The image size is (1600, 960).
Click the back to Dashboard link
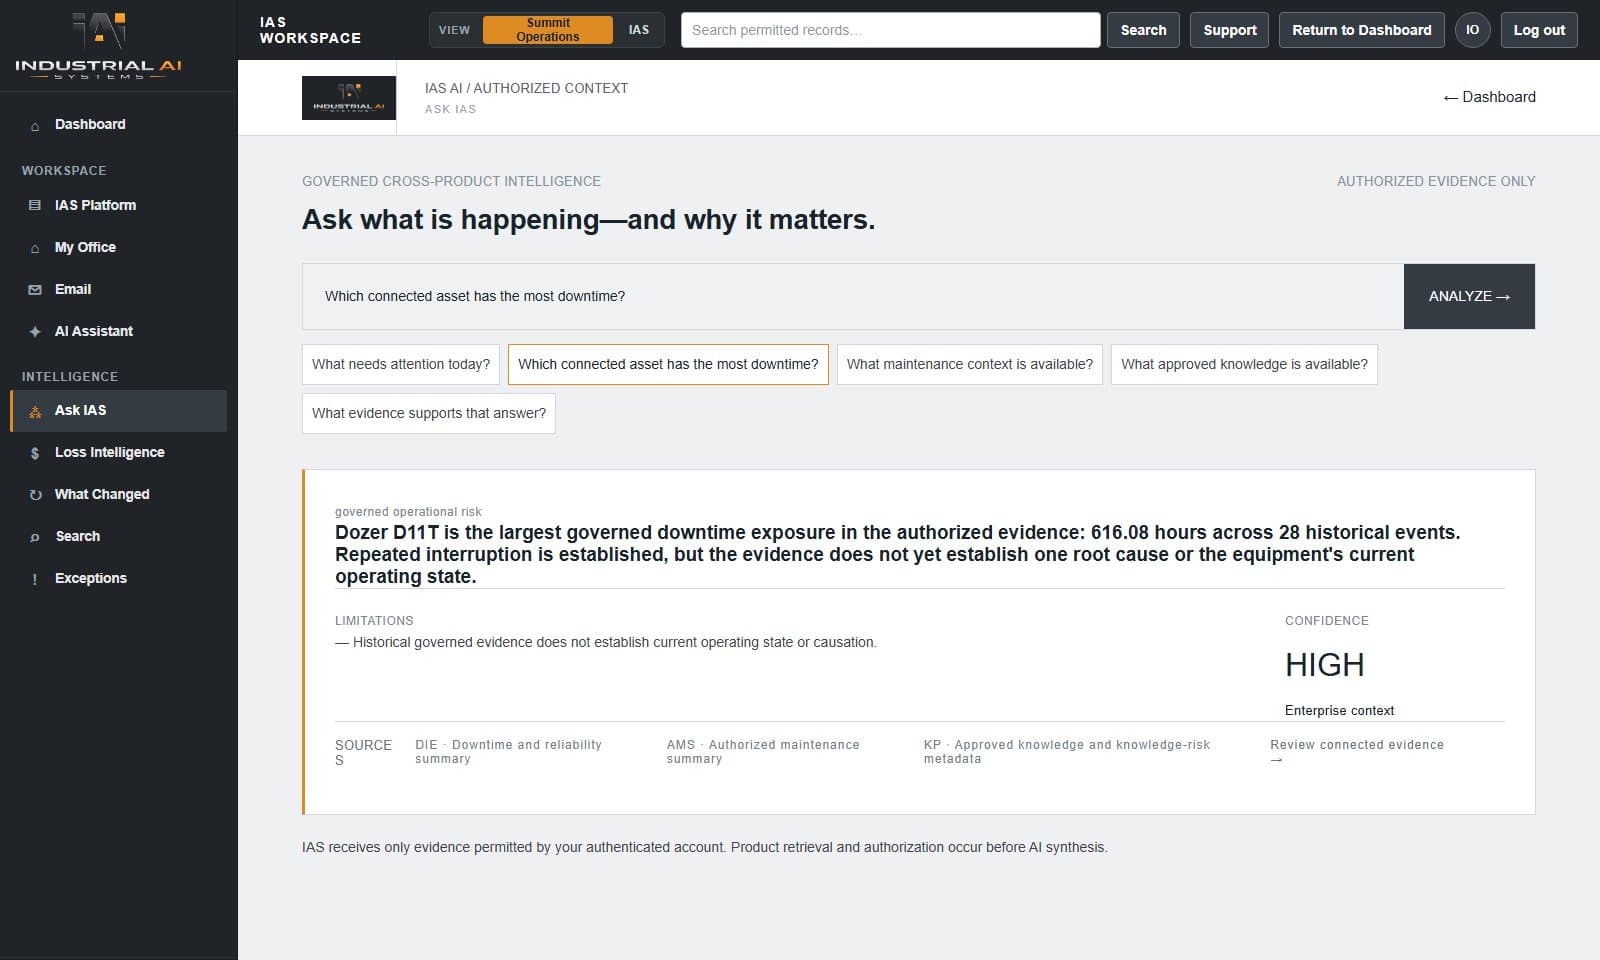click(1489, 97)
